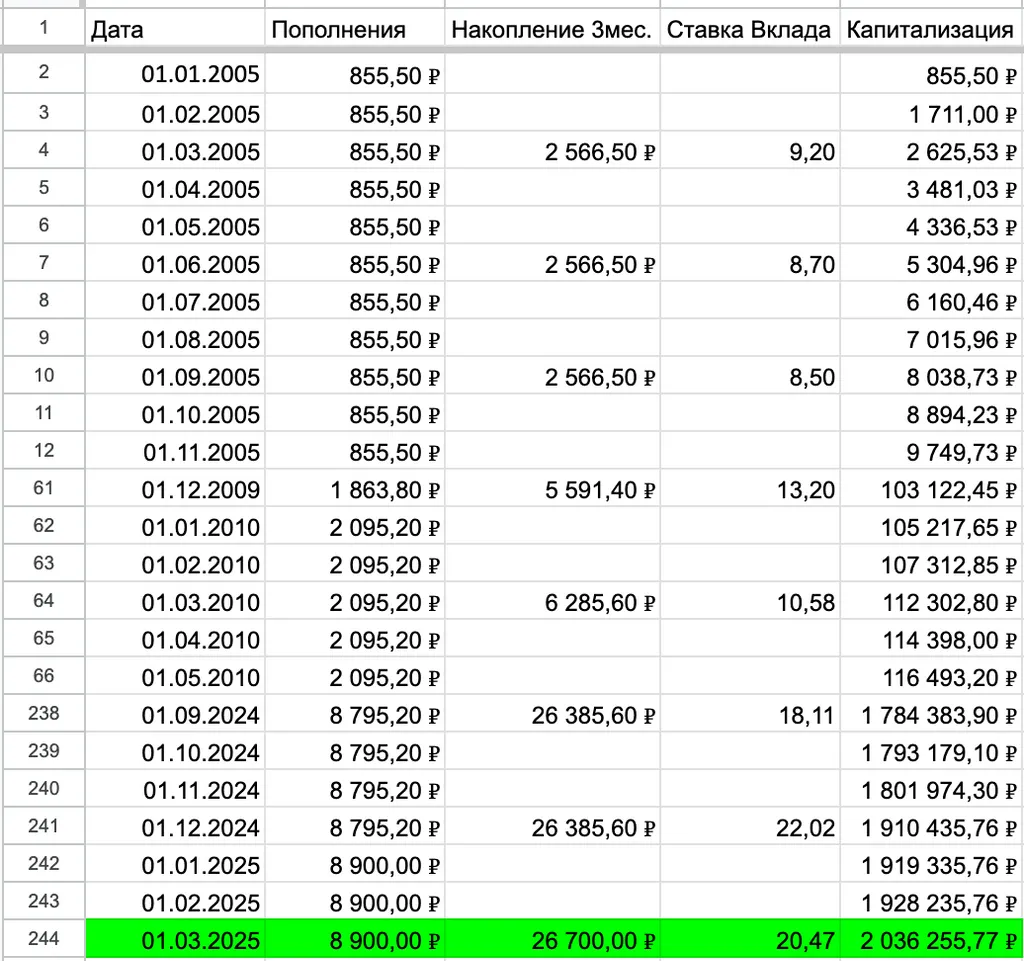The width and height of the screenshot is (1024, 961).
Task: Select the "Пополнения" header cell
Action: tap(354, 30)
